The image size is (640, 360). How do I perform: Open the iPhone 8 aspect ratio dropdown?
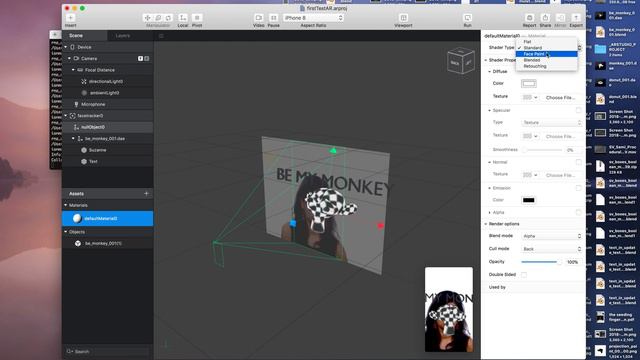click(x=313, y=18)
